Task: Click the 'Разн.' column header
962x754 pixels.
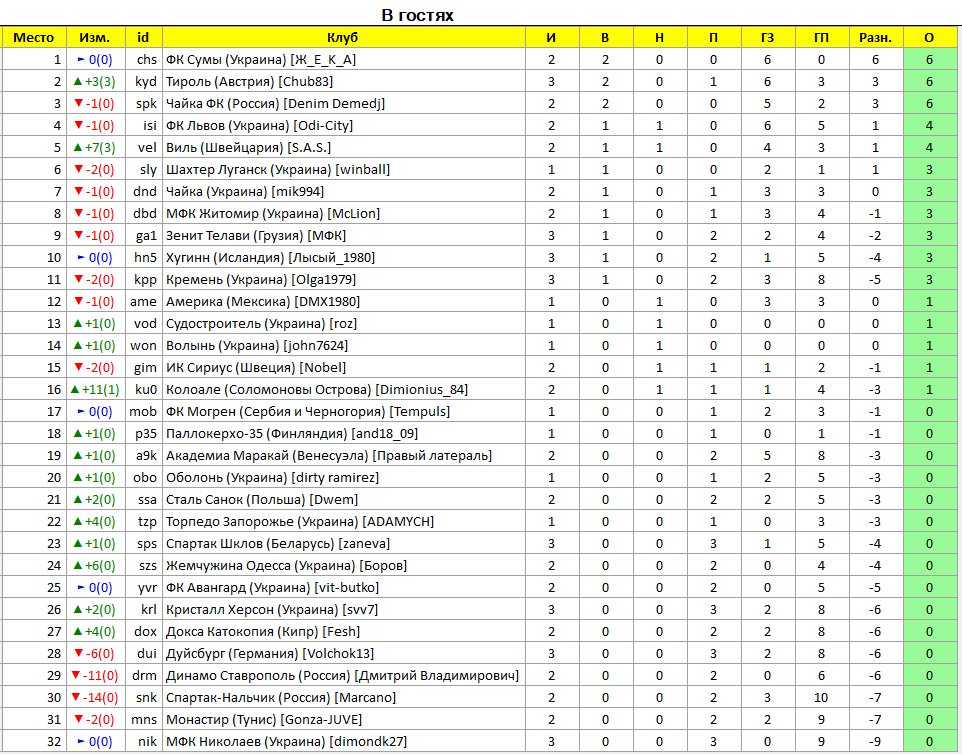Action: pyautogui.click(x=875, y=37)
